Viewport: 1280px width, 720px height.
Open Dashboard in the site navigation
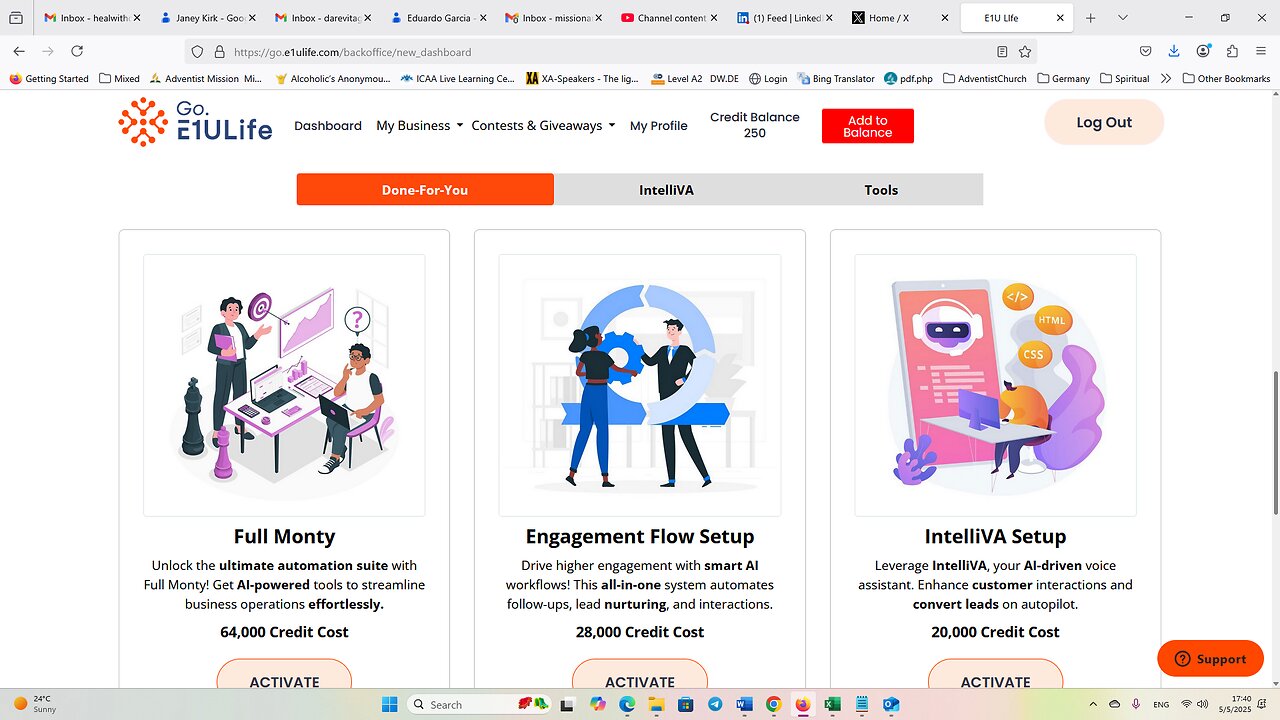[x=328, y=126]
